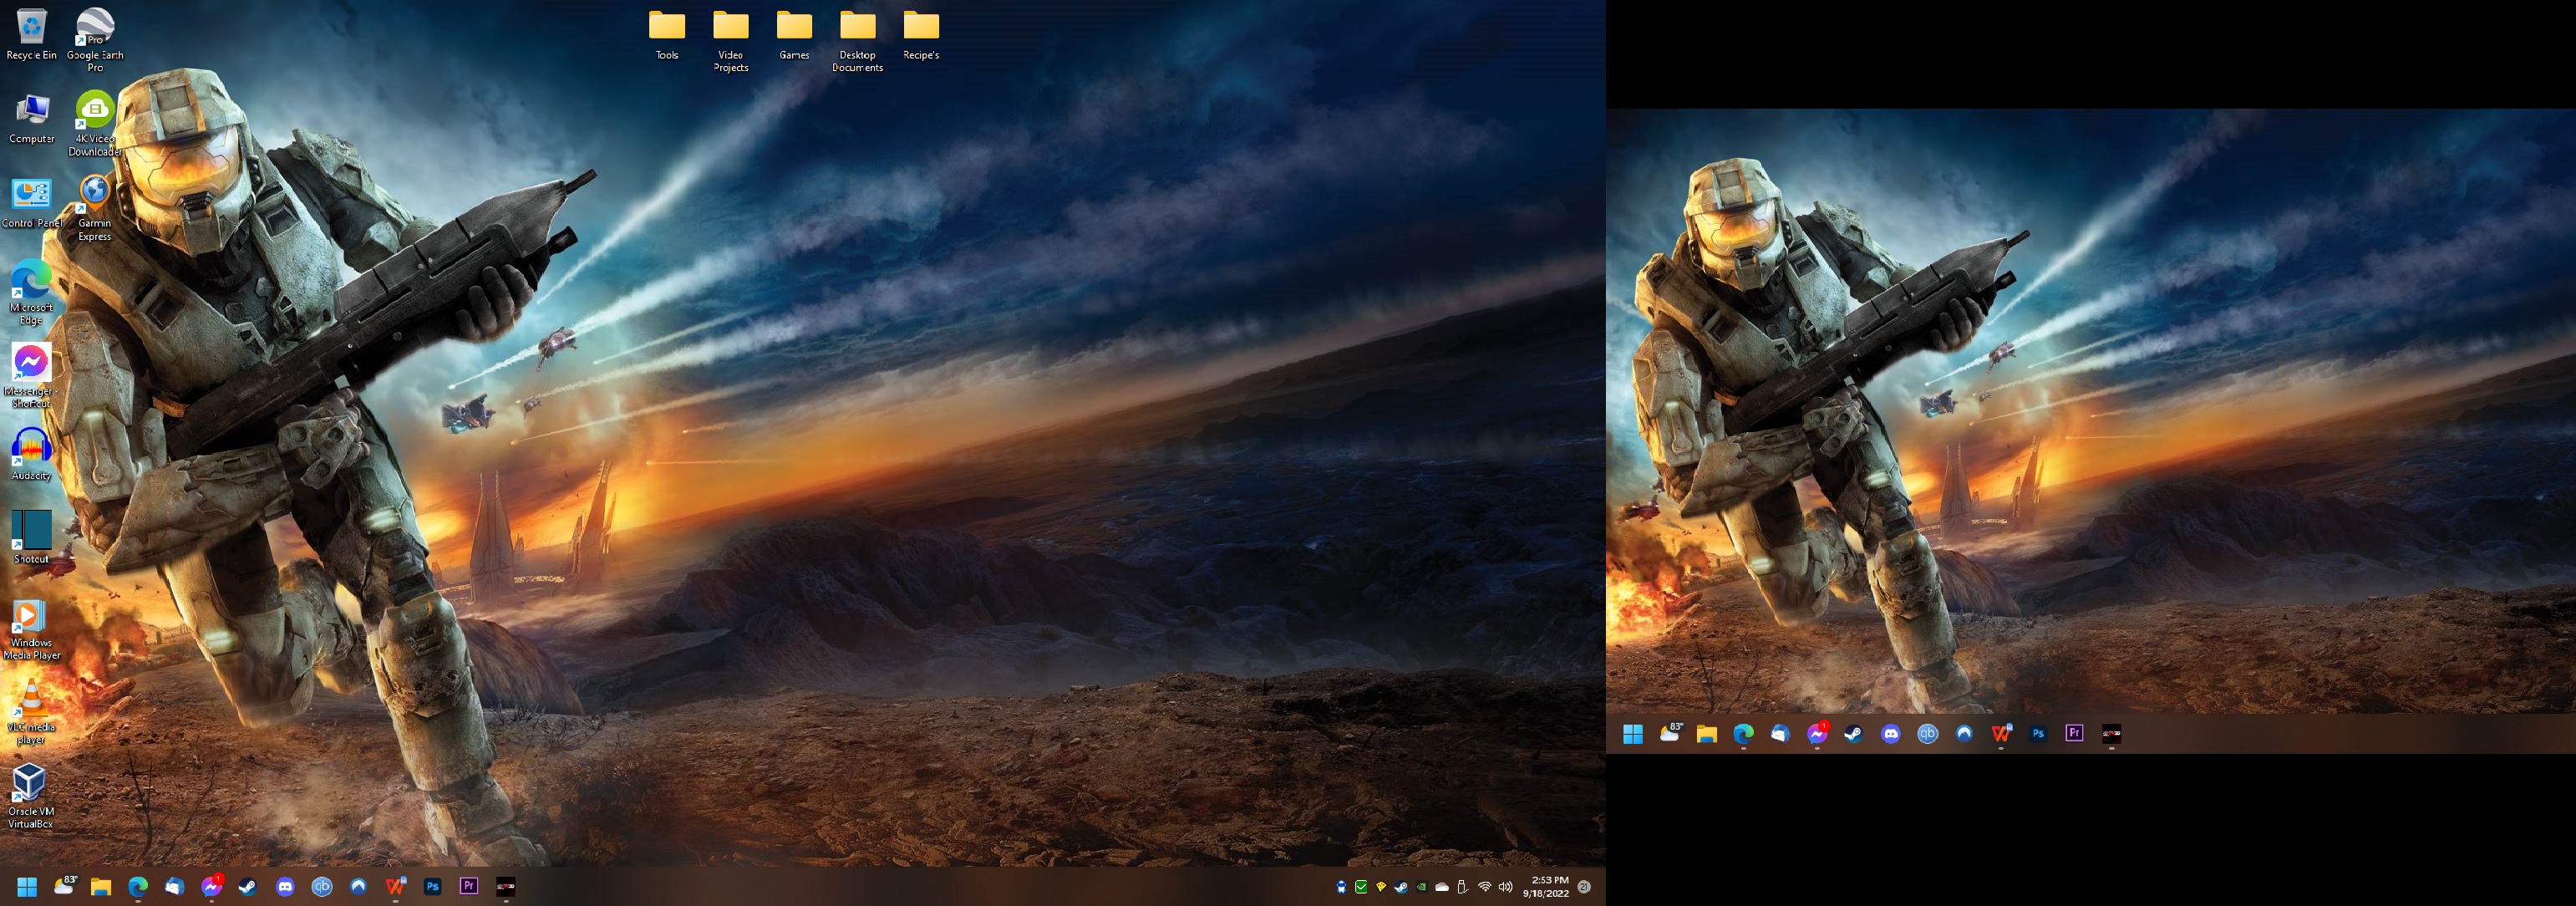Select the VLC media player shortcut
This screenshot has height=906, width=2576.
click(31, 700)
